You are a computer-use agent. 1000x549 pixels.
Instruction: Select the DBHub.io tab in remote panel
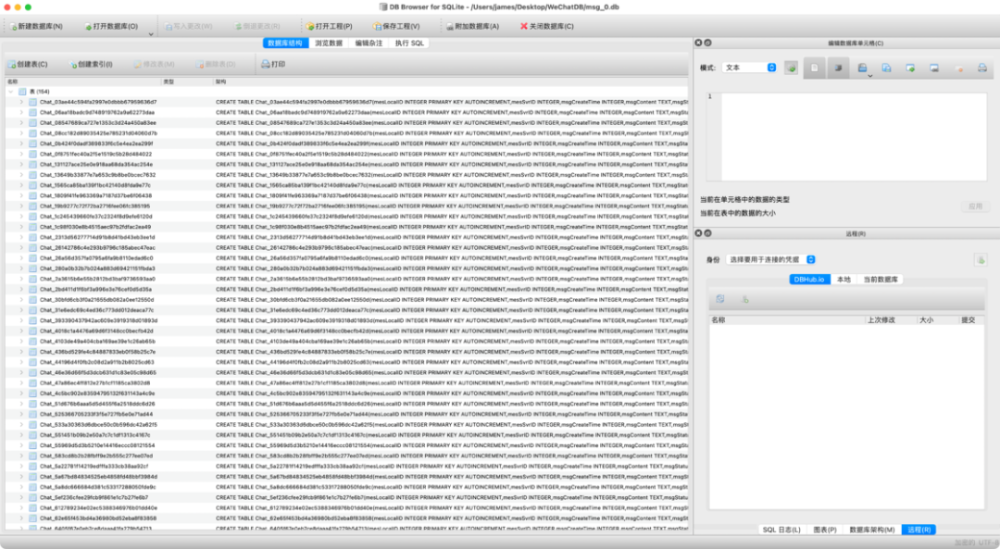point(809,279)
